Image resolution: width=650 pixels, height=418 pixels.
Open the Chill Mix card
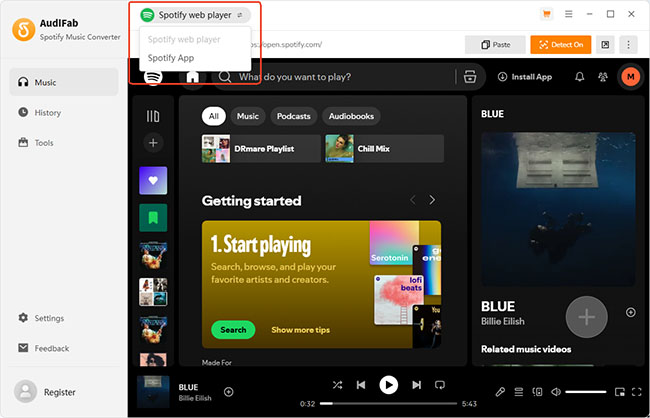(384, 148)
